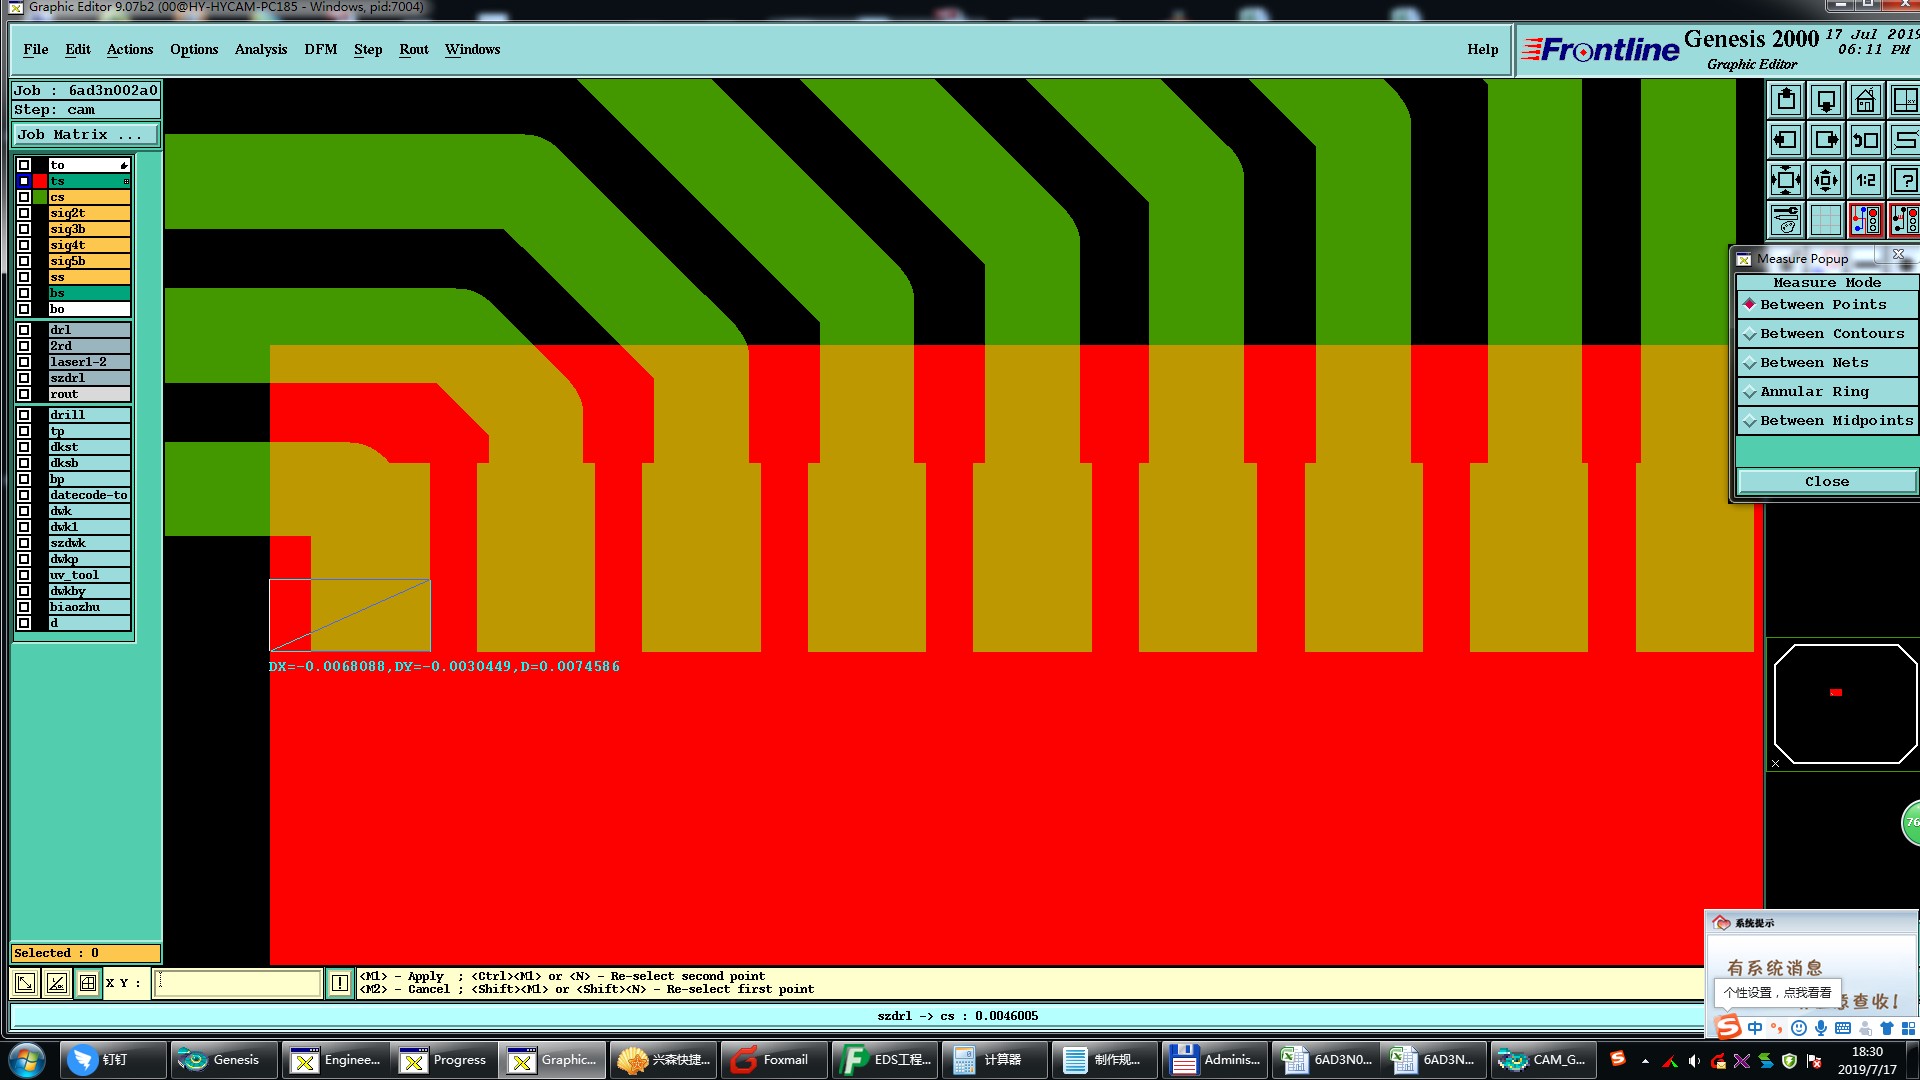Toggle the cs layer checkbox
Image resolution: width=1920 pixels, height=1080 pixels.
tap(24, 197)
